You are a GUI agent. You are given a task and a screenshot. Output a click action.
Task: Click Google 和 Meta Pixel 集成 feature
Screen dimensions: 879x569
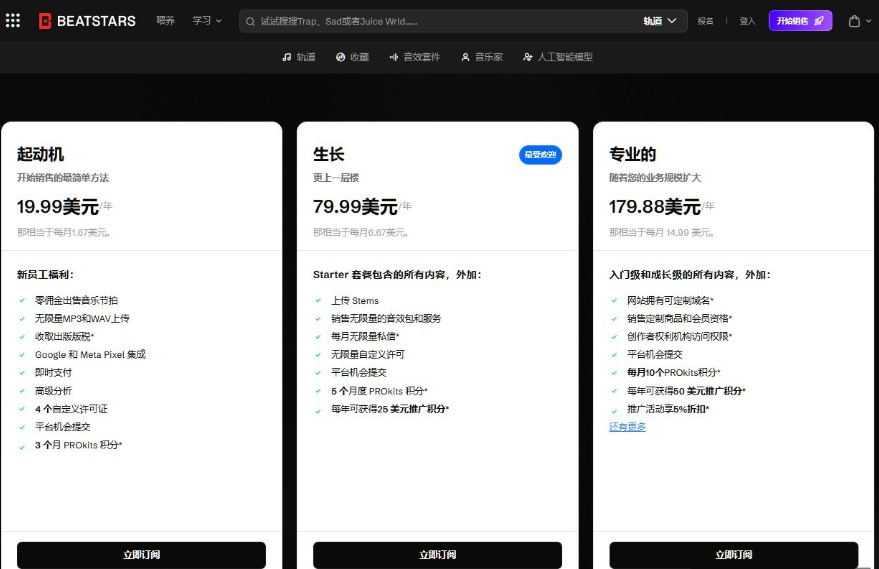tap(90, 355)
